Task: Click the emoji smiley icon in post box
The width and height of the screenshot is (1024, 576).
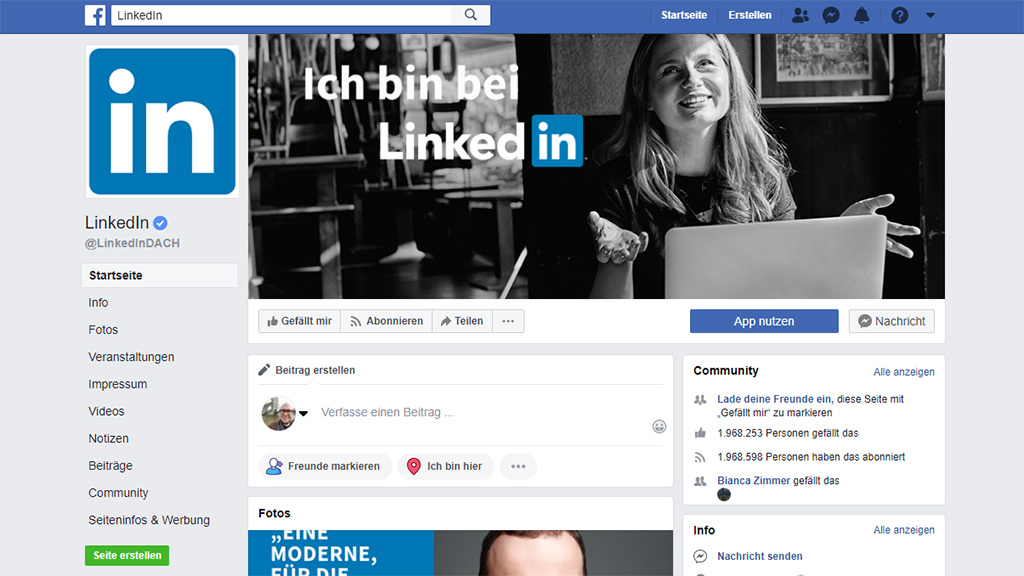Action: [x=659, y=426]
